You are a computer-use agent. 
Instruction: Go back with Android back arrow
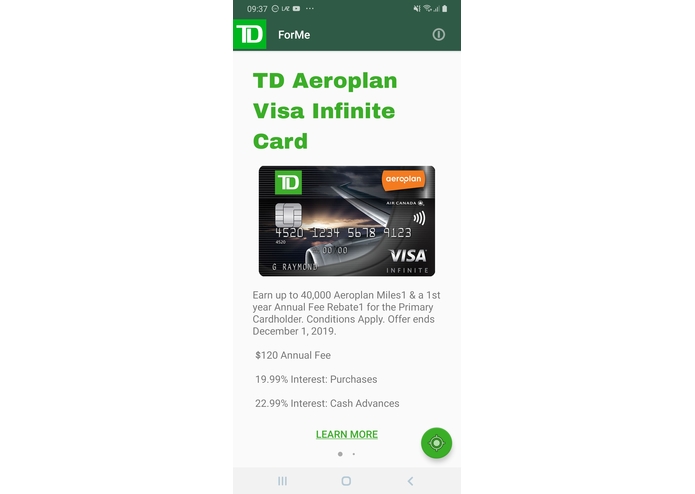click(x=410, y=481)
